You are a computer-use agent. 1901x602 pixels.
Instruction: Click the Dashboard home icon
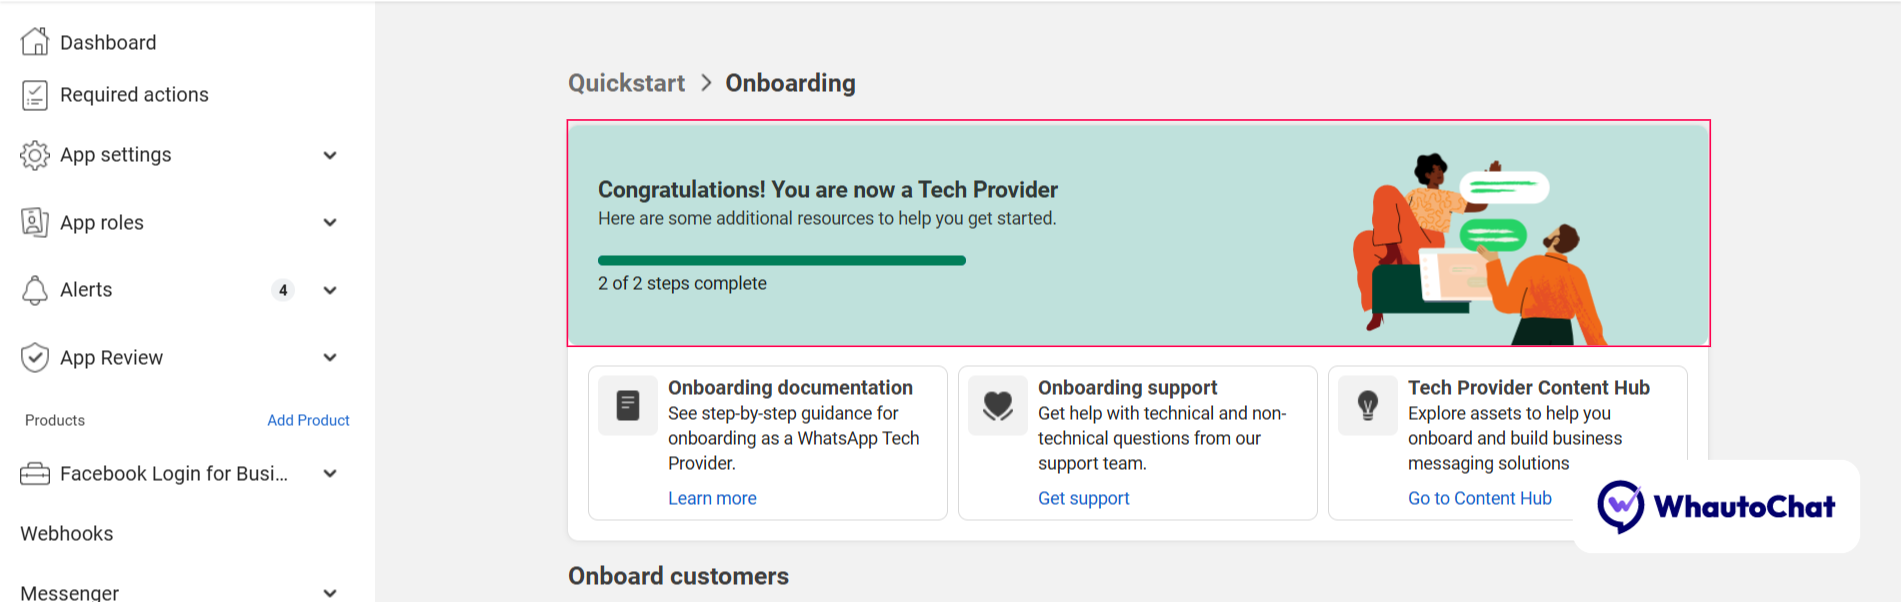point(35,42)
